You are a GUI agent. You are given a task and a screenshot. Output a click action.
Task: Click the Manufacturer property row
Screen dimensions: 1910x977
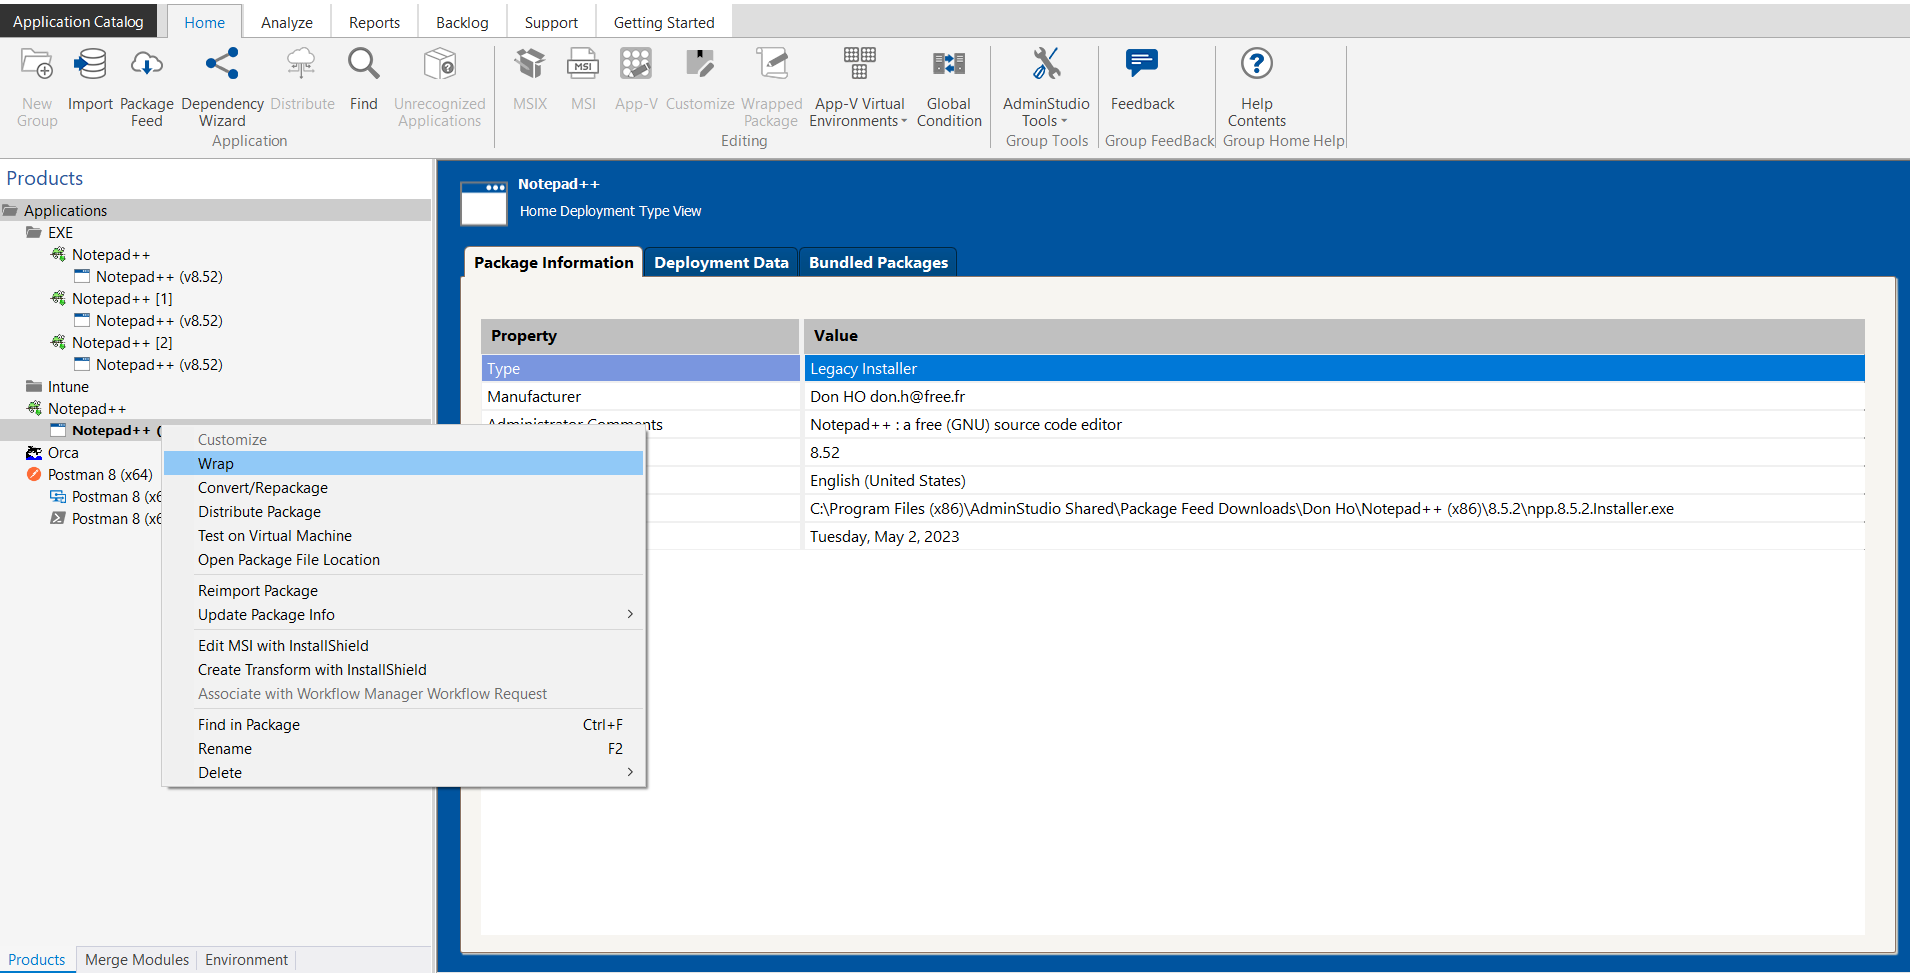pos(534,397)
